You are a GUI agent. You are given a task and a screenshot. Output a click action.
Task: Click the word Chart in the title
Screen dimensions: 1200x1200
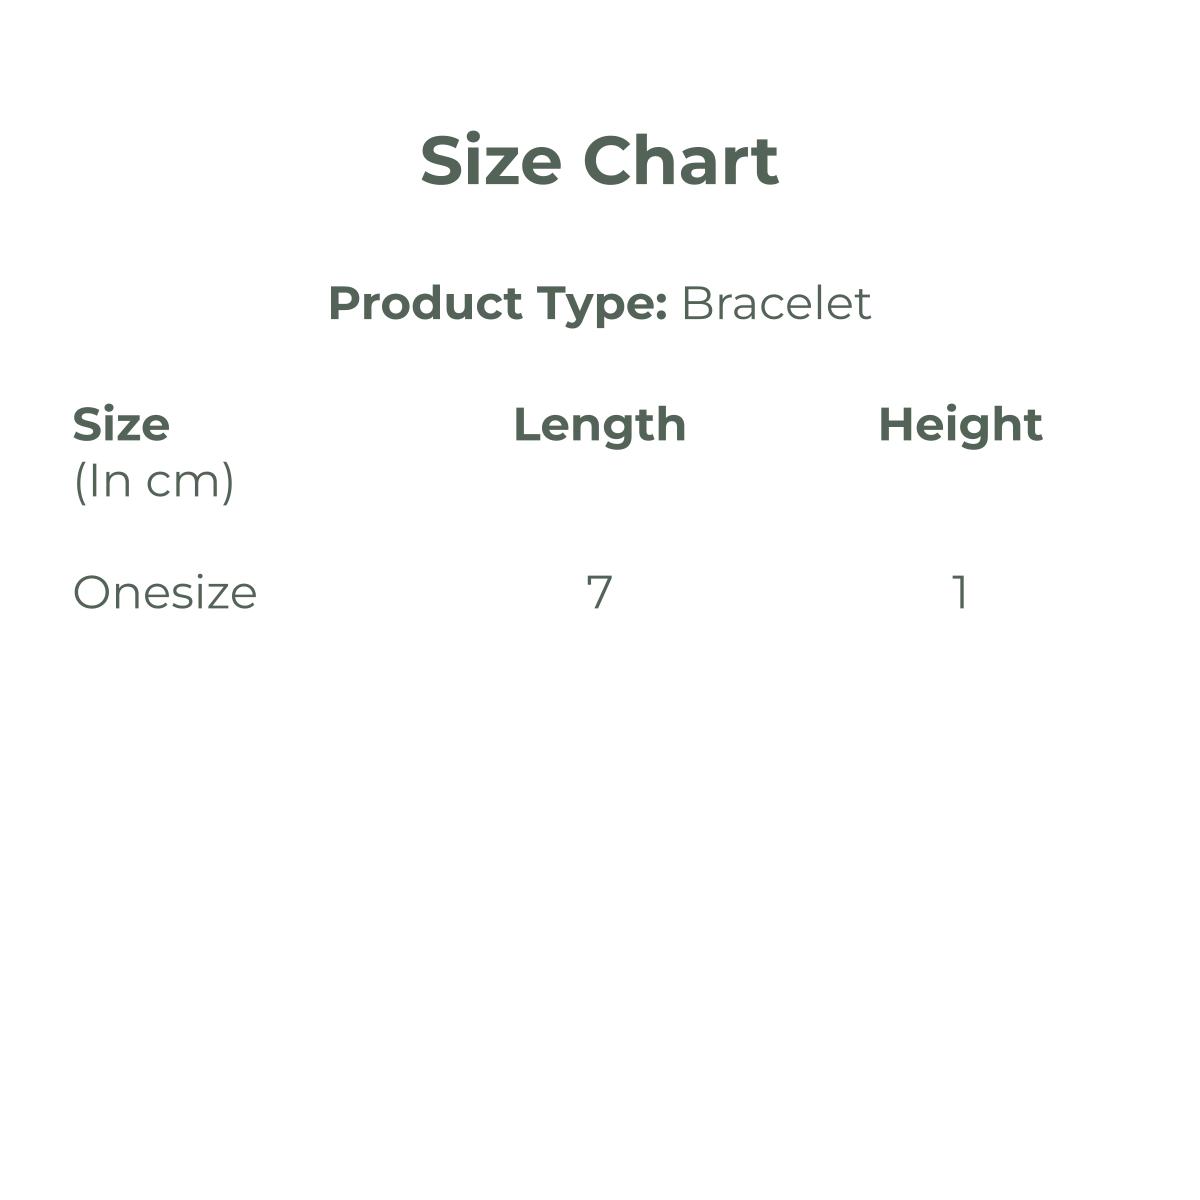tap(680, 161)
